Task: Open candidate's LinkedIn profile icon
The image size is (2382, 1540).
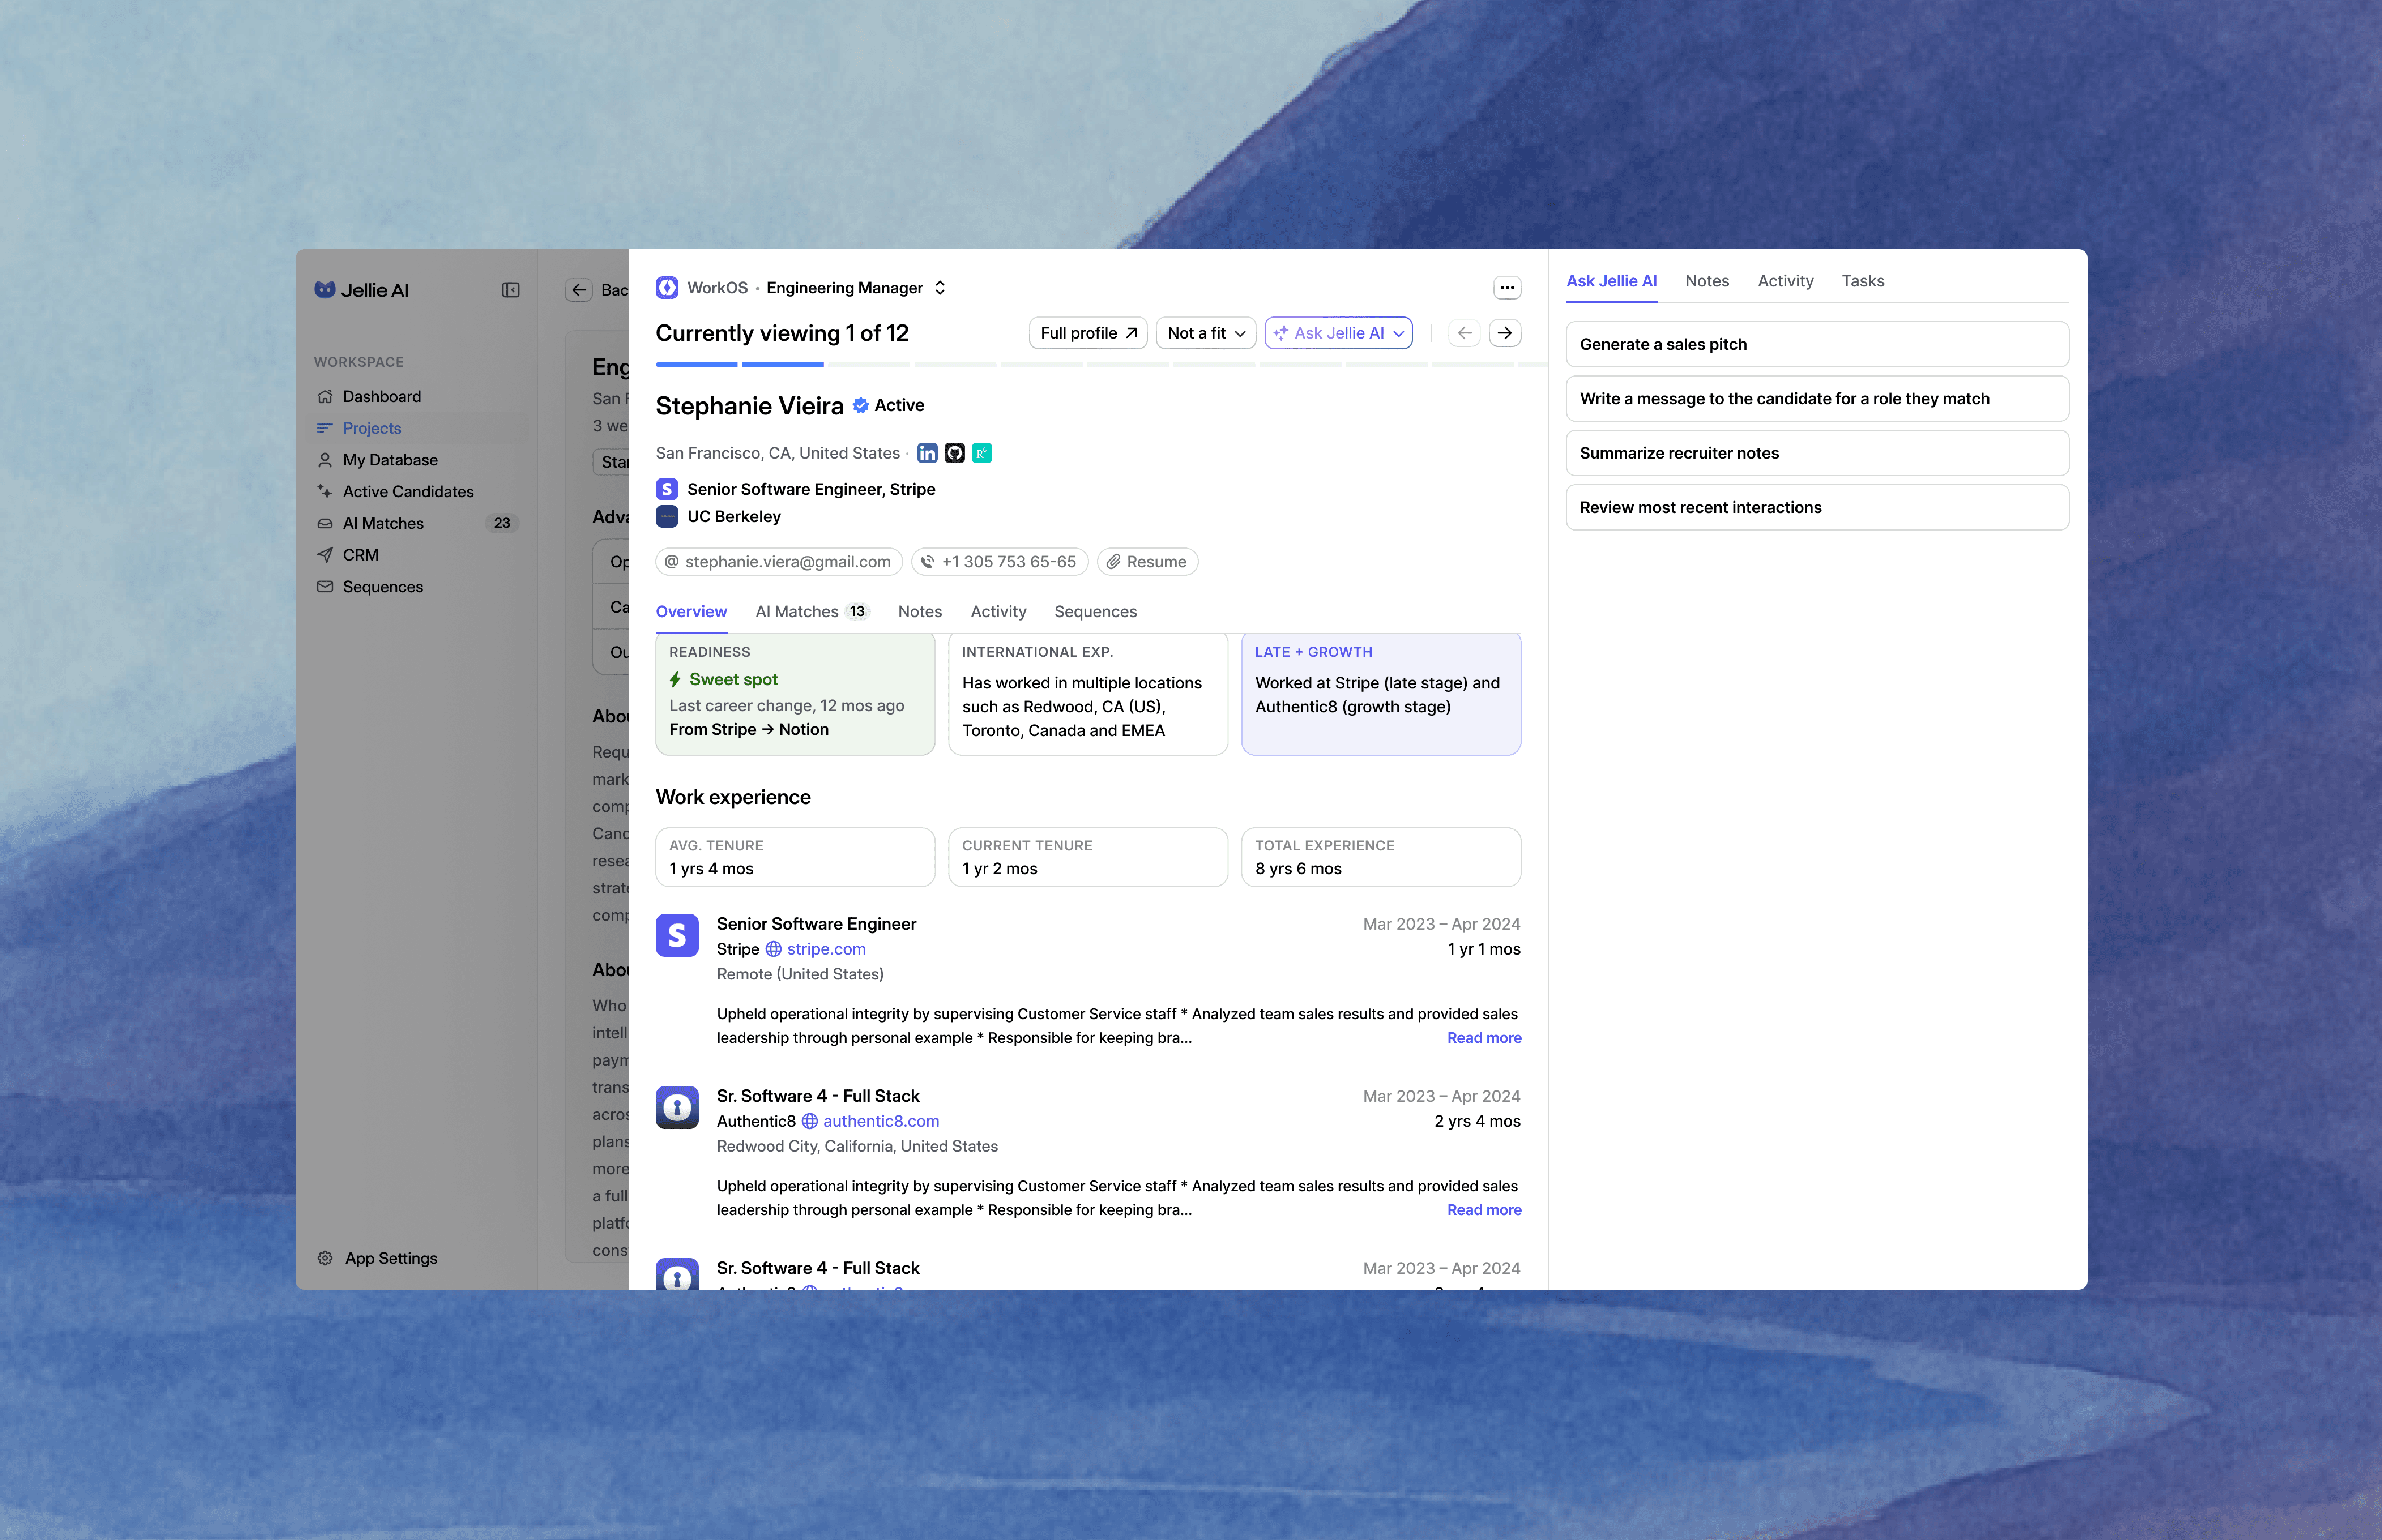Action: pyautogui.click(x=927, y=453)
